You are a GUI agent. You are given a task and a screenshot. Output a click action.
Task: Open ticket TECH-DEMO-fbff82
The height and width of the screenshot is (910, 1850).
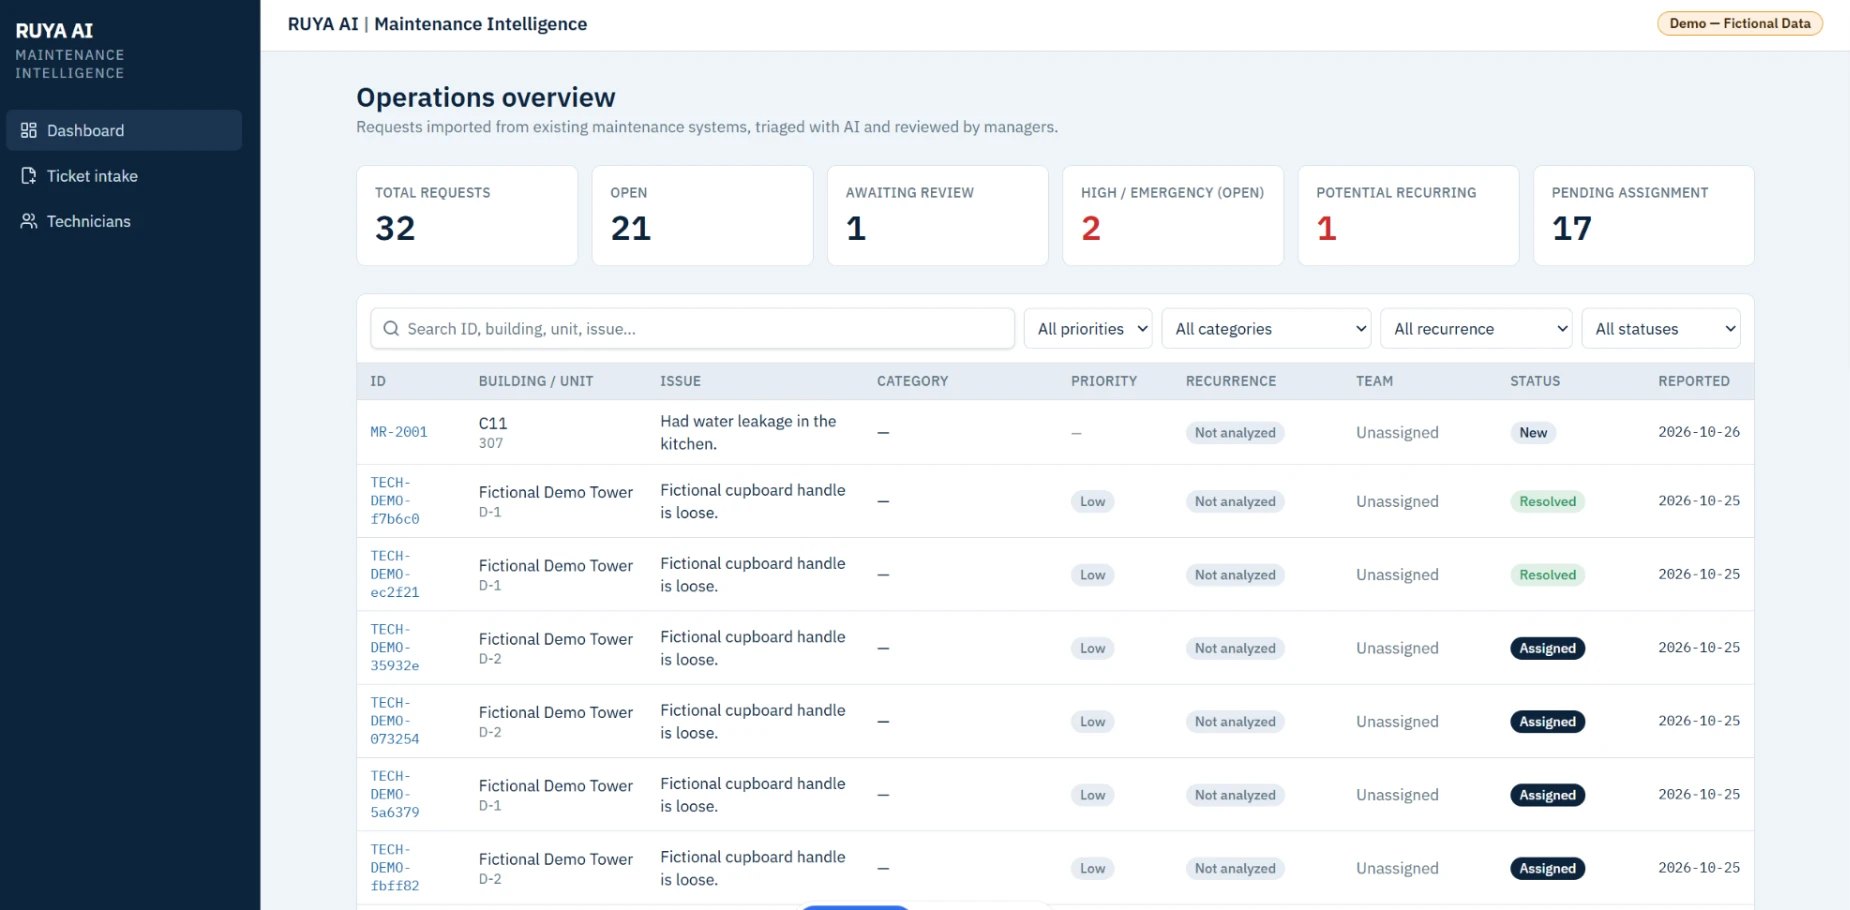point(395,867)
